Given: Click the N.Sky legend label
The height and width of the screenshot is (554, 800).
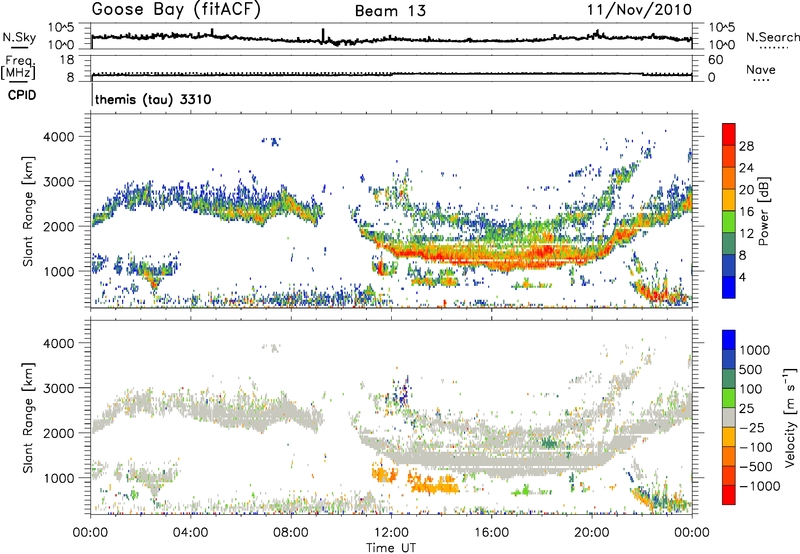Looking at the screenshot, I should click(x=15, y=36).
